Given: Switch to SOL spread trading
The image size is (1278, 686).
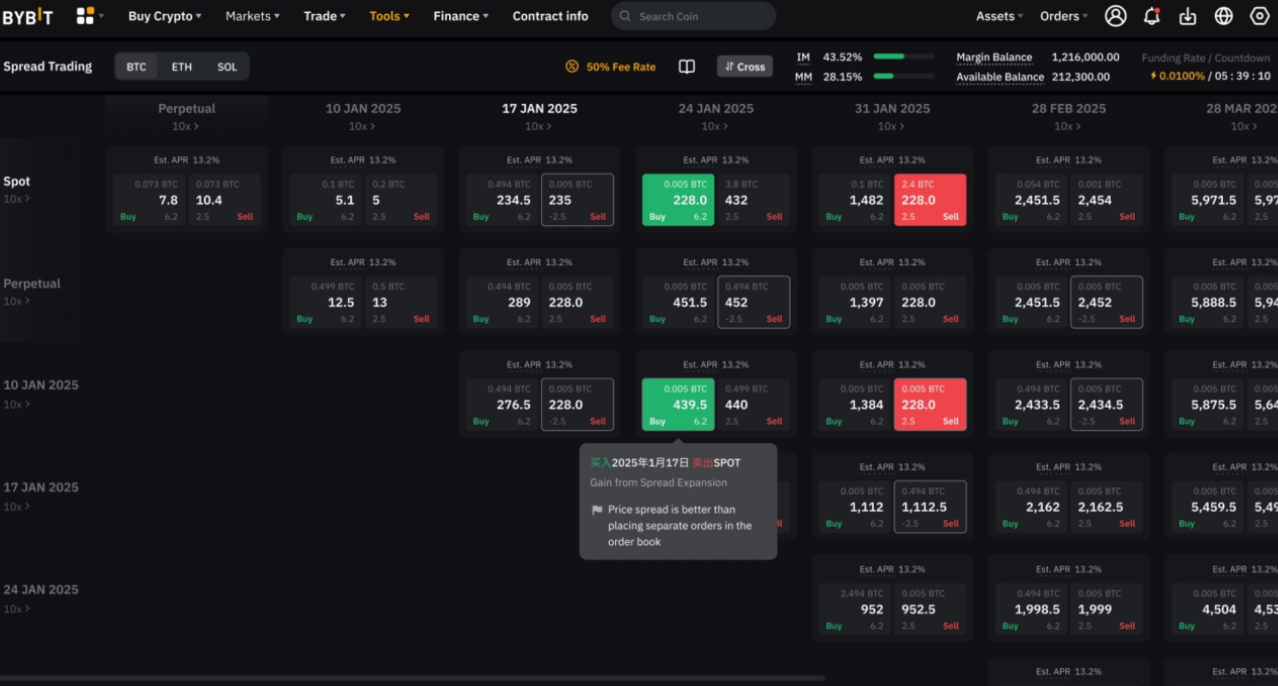Looking at the screenshot, I should pyautogui.click(x=227, y=67).
